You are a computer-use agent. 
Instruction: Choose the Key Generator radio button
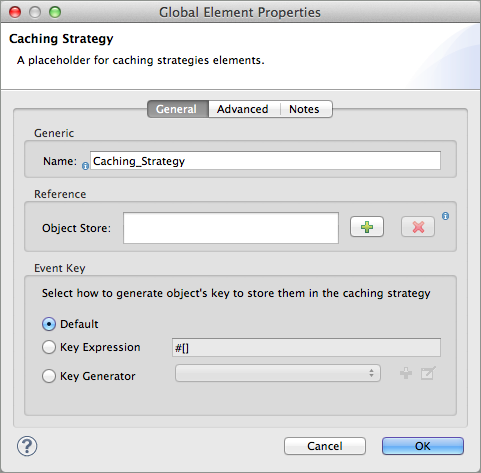(x=49, y=376)
